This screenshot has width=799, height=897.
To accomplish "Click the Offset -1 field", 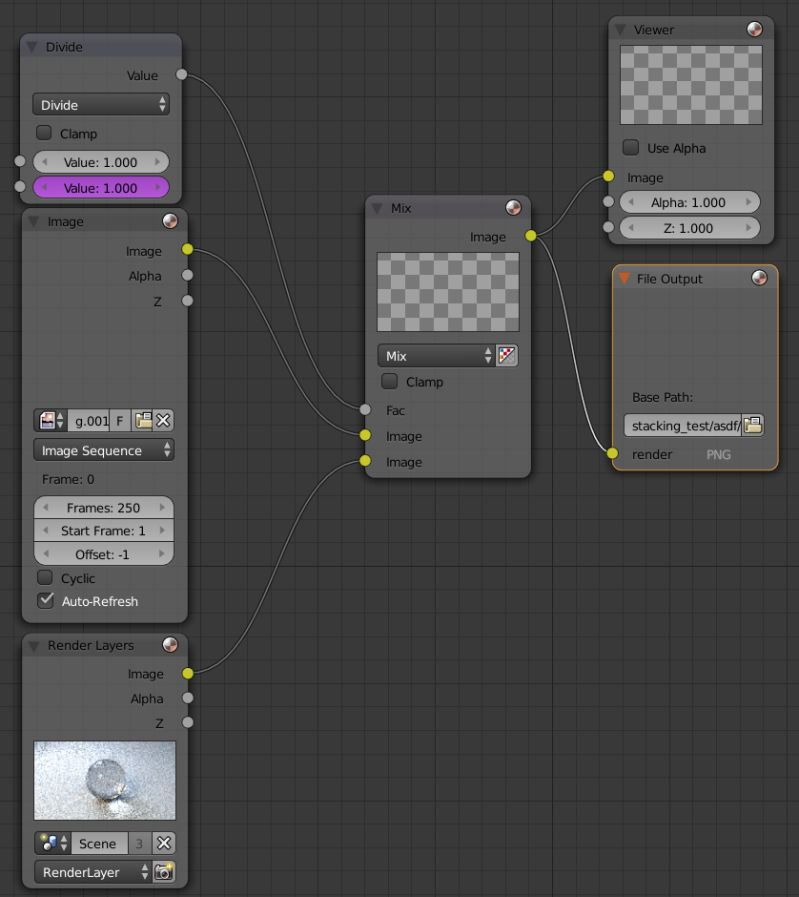I will [104, 554].
